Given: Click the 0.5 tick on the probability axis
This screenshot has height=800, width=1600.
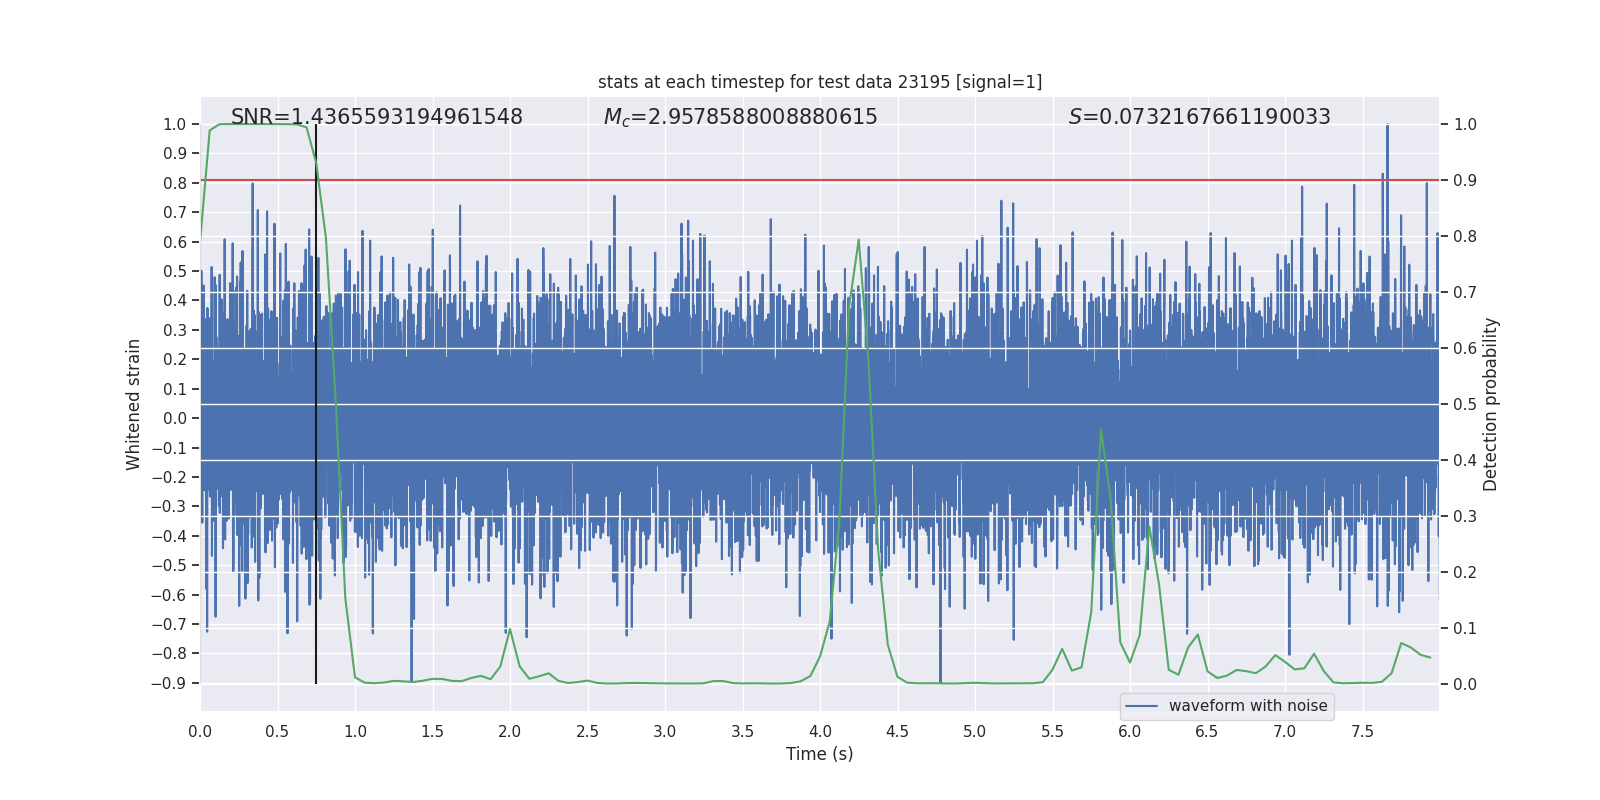Looking at the screenshot, I should point(1465,404).
